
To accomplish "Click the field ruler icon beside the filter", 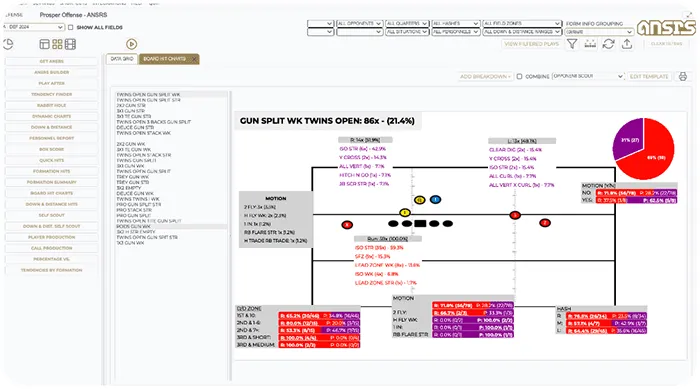I will tap(590, 44).
